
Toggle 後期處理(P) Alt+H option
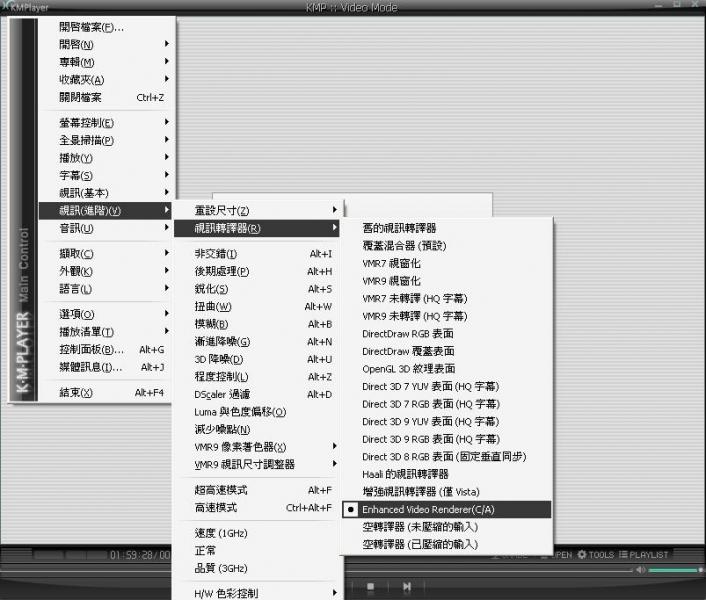257,271
